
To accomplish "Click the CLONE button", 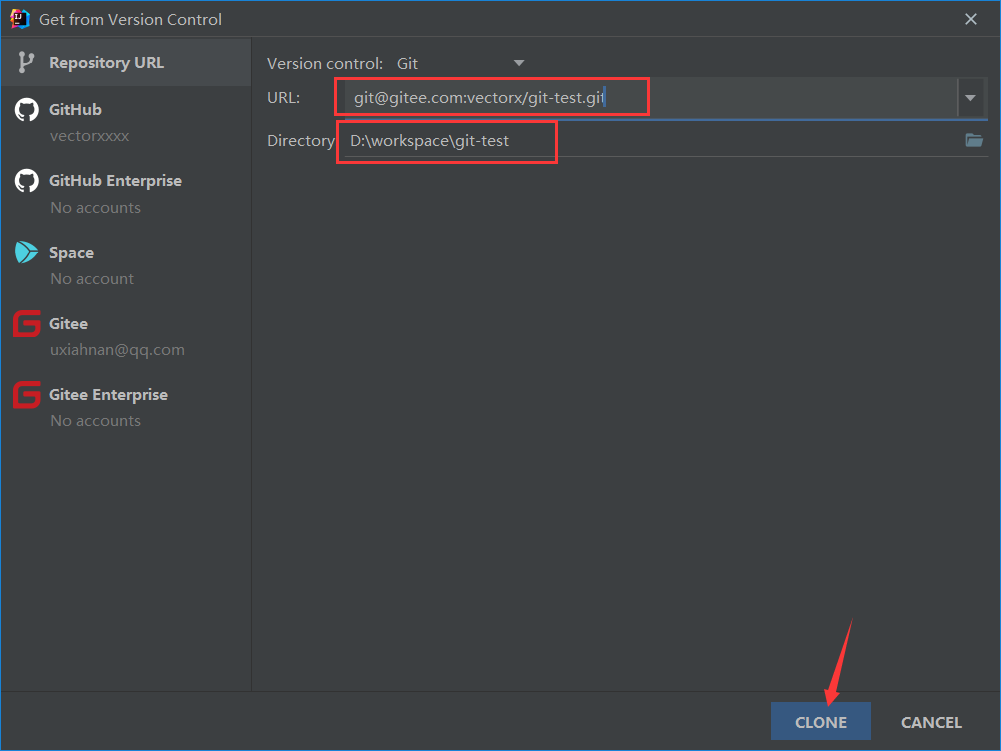I will coord(820,722).
